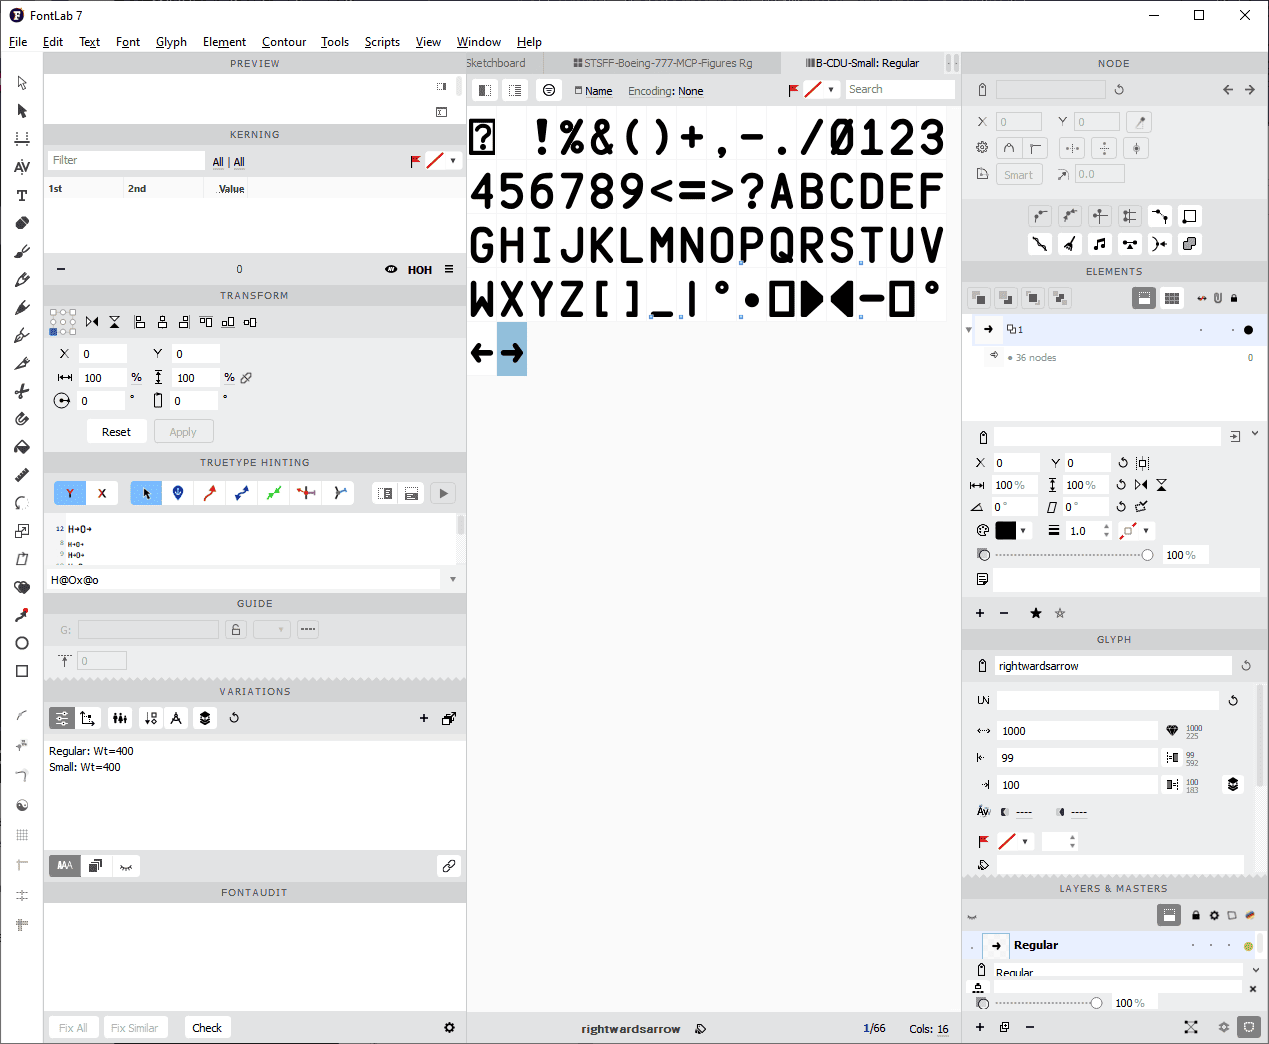1269x1044 pixels.
Task: Run Check in the FontAudit panel
Action: [207, 1027]
